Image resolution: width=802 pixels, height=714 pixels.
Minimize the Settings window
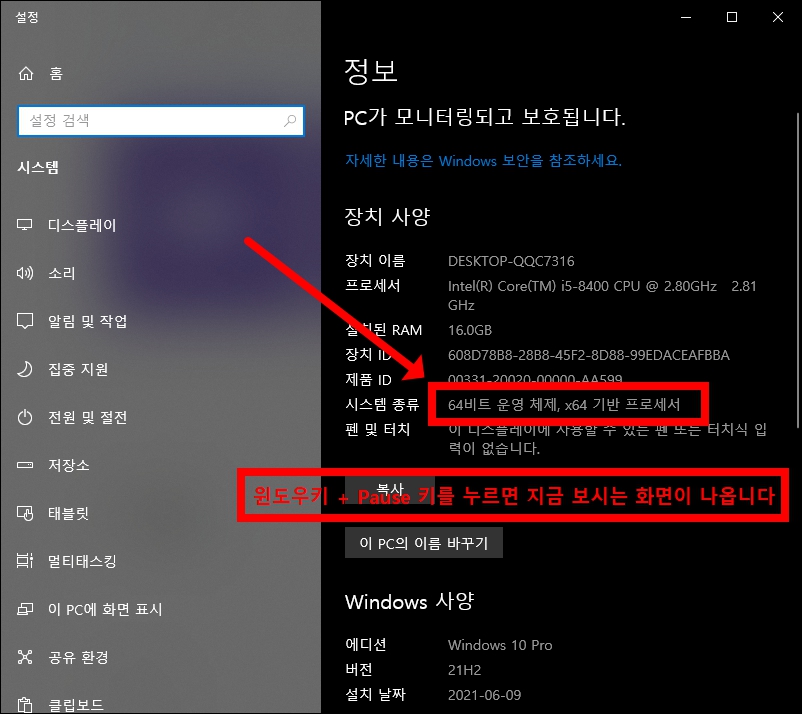[685, 17]
